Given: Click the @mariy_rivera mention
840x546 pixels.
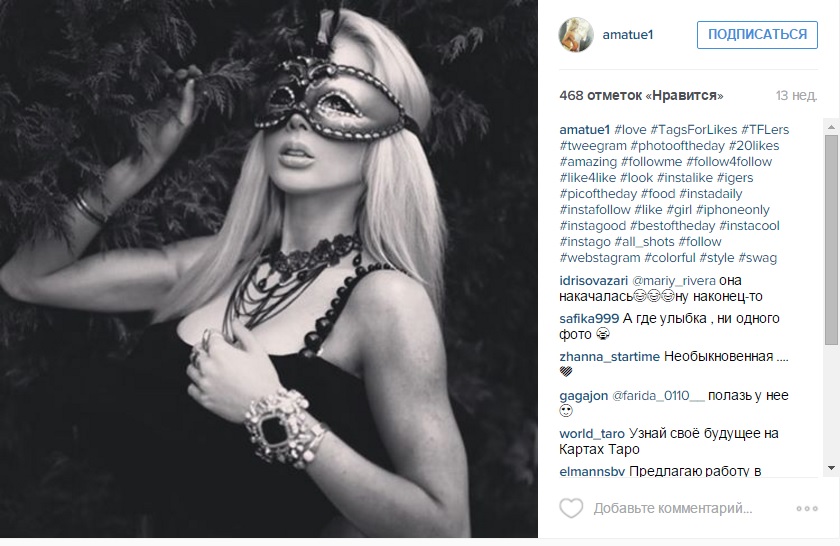Looking at the screenshot, I should 674,281.
